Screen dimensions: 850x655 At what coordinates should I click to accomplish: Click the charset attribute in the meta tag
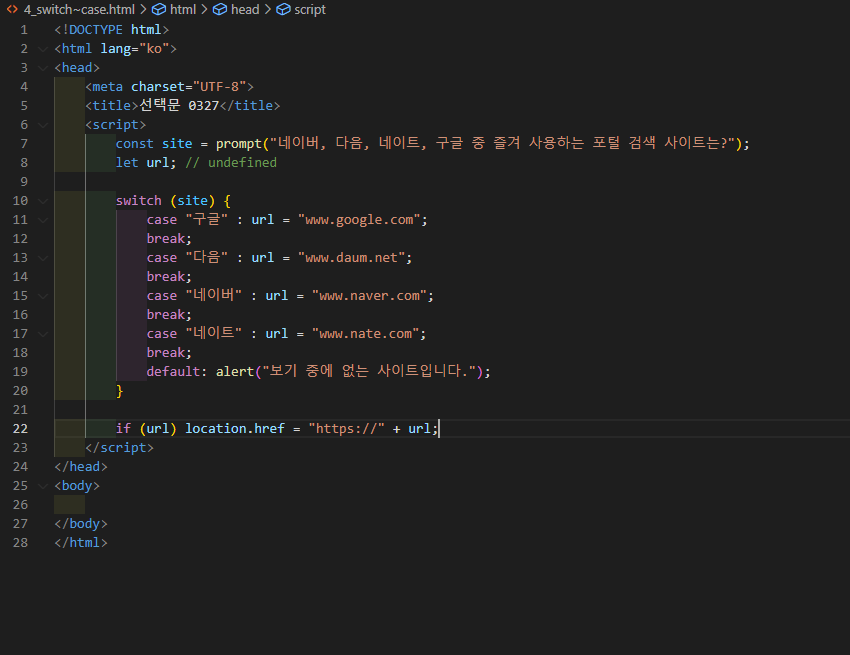pyautogui.click(x=158, y=87)
